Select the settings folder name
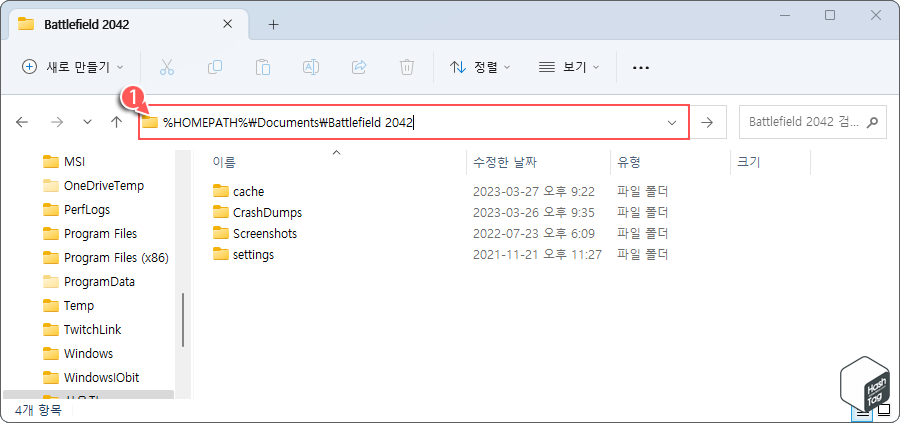 254,254
